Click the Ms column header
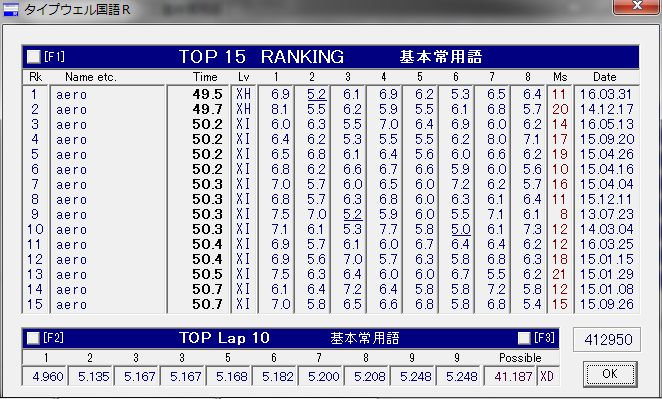662x399 pixels. point(560,77)
